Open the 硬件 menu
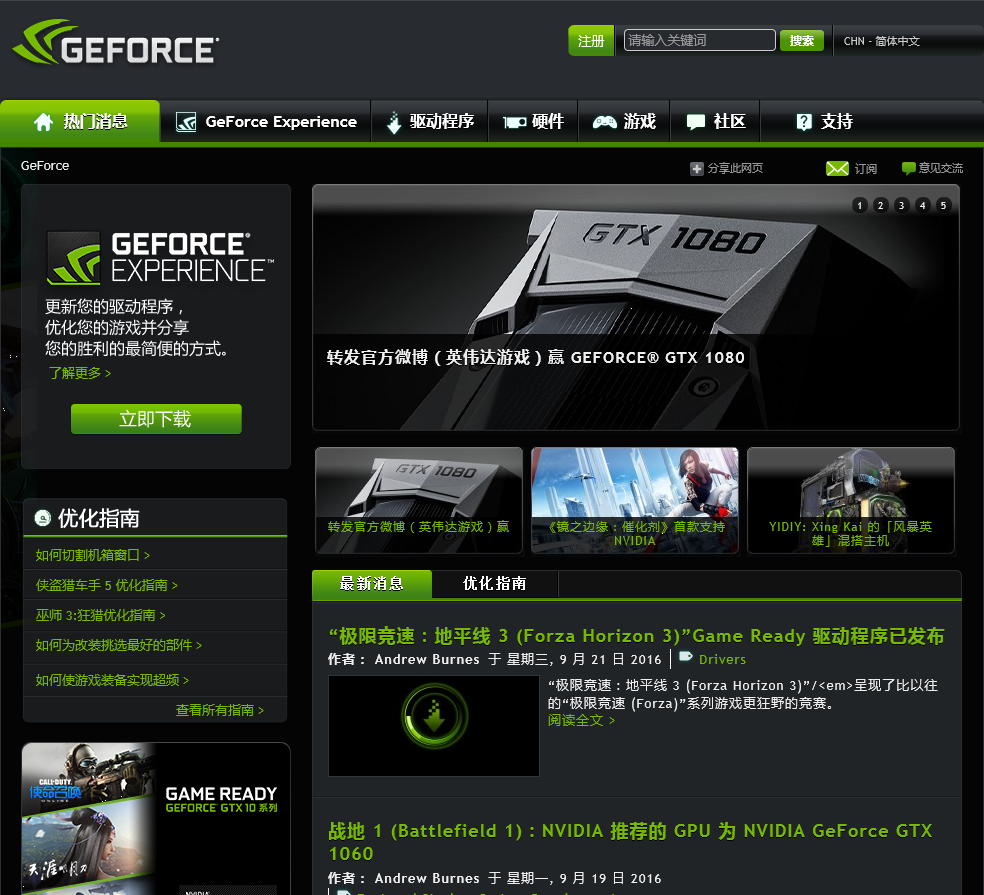This screenshot has height=895, width=984. click(533, 122)
